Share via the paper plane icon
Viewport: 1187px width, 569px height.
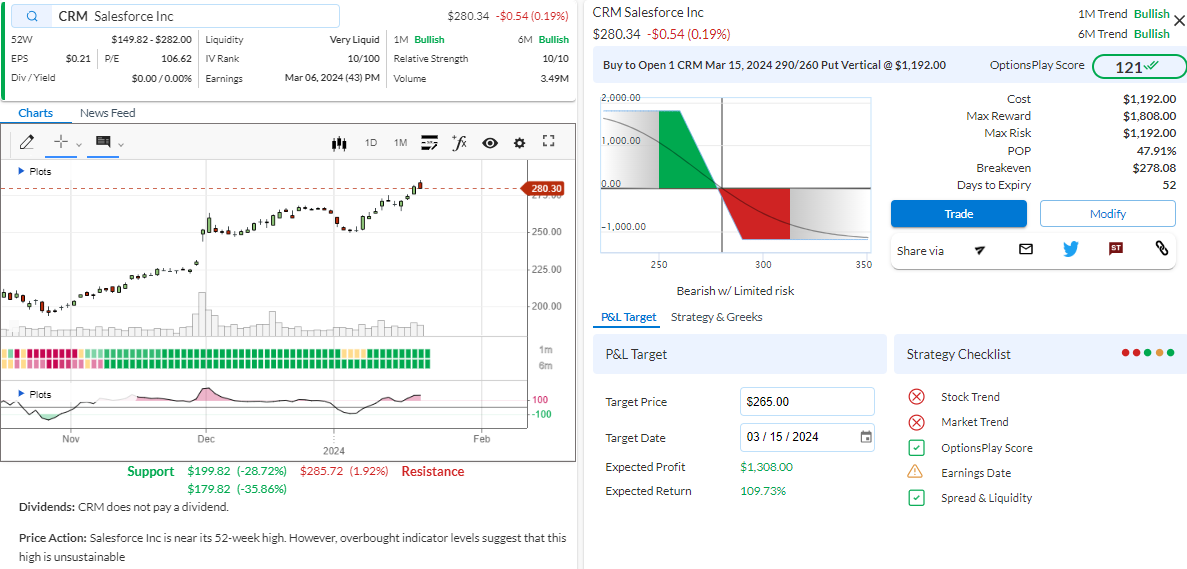[980, 250]
